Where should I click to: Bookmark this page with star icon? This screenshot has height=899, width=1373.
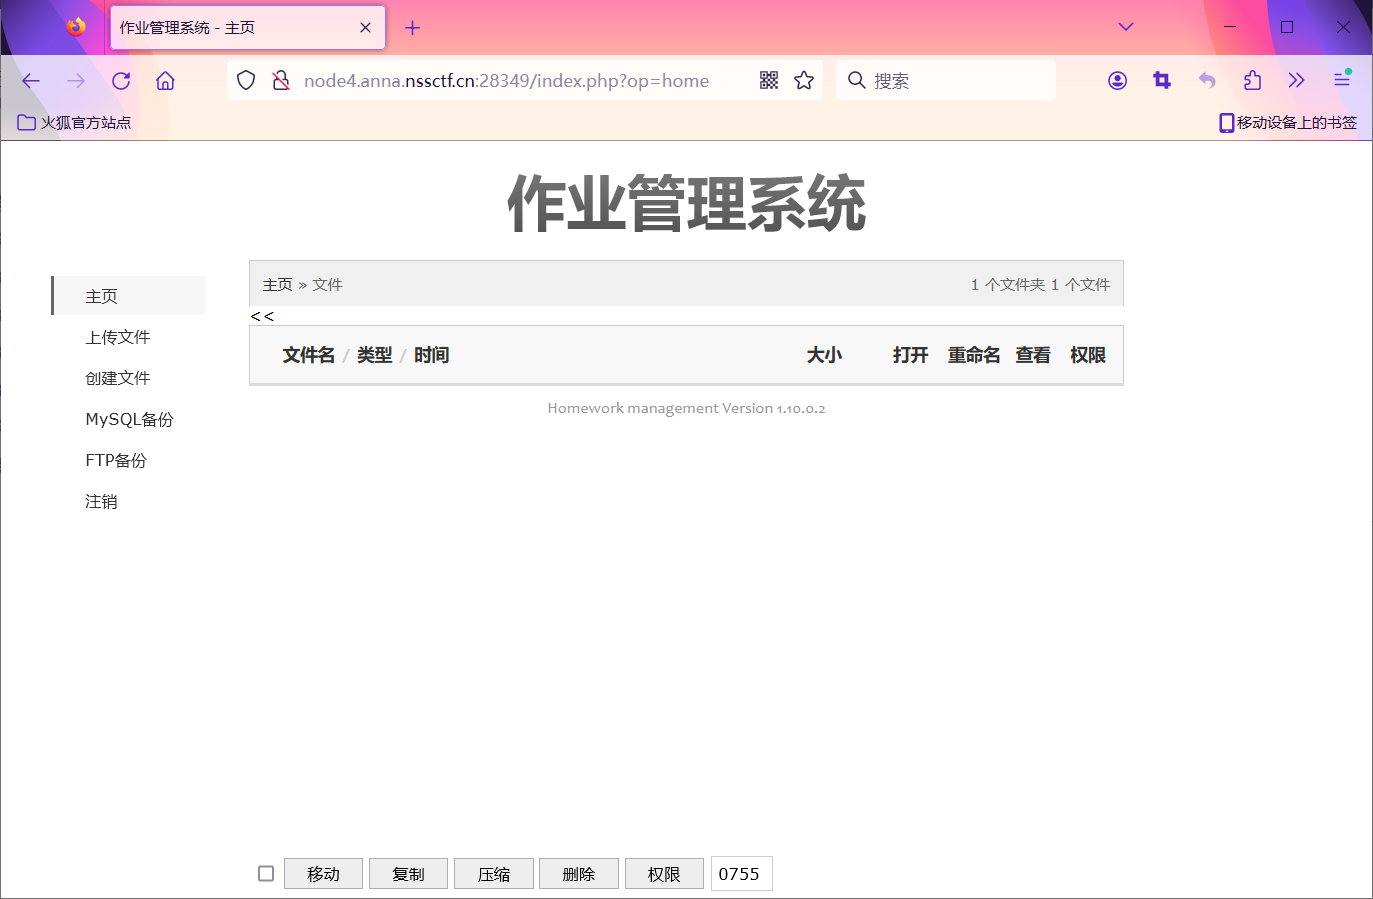pos(804,81)
